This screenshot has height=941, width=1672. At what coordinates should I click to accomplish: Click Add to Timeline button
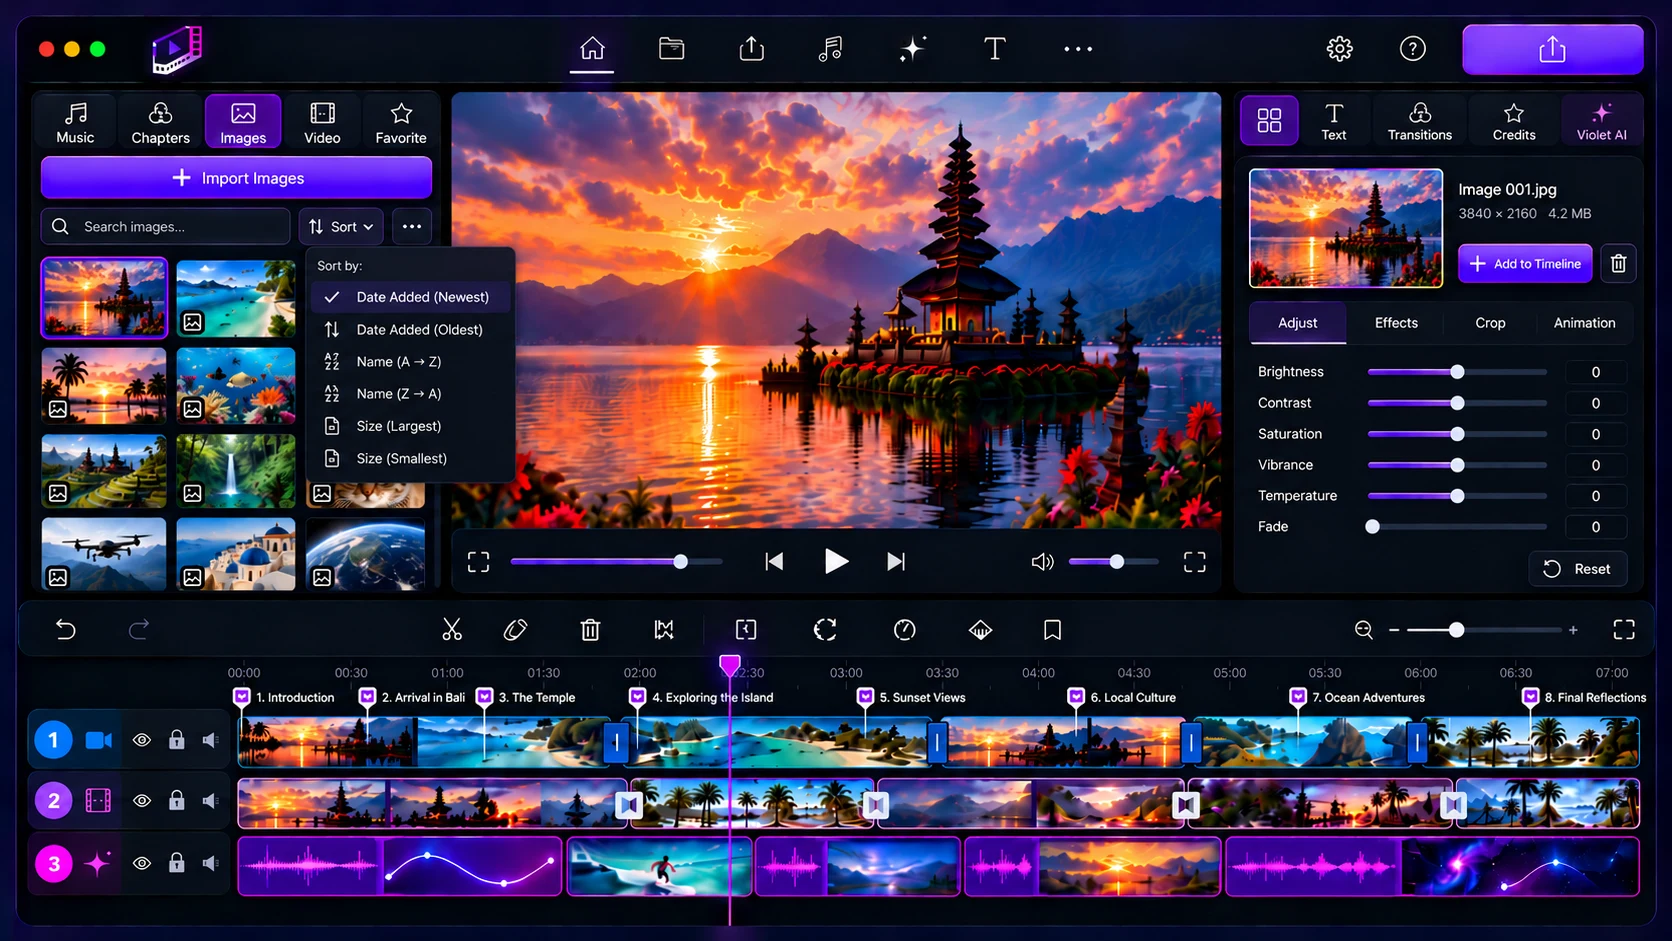click(1525, 263)
